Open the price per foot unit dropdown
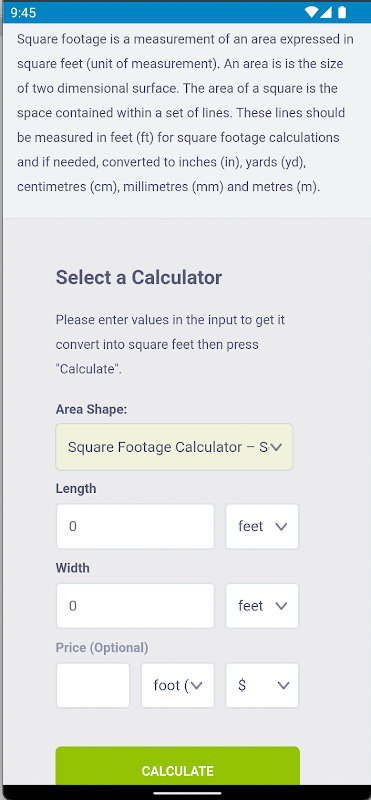 click(x=178, y=686)
